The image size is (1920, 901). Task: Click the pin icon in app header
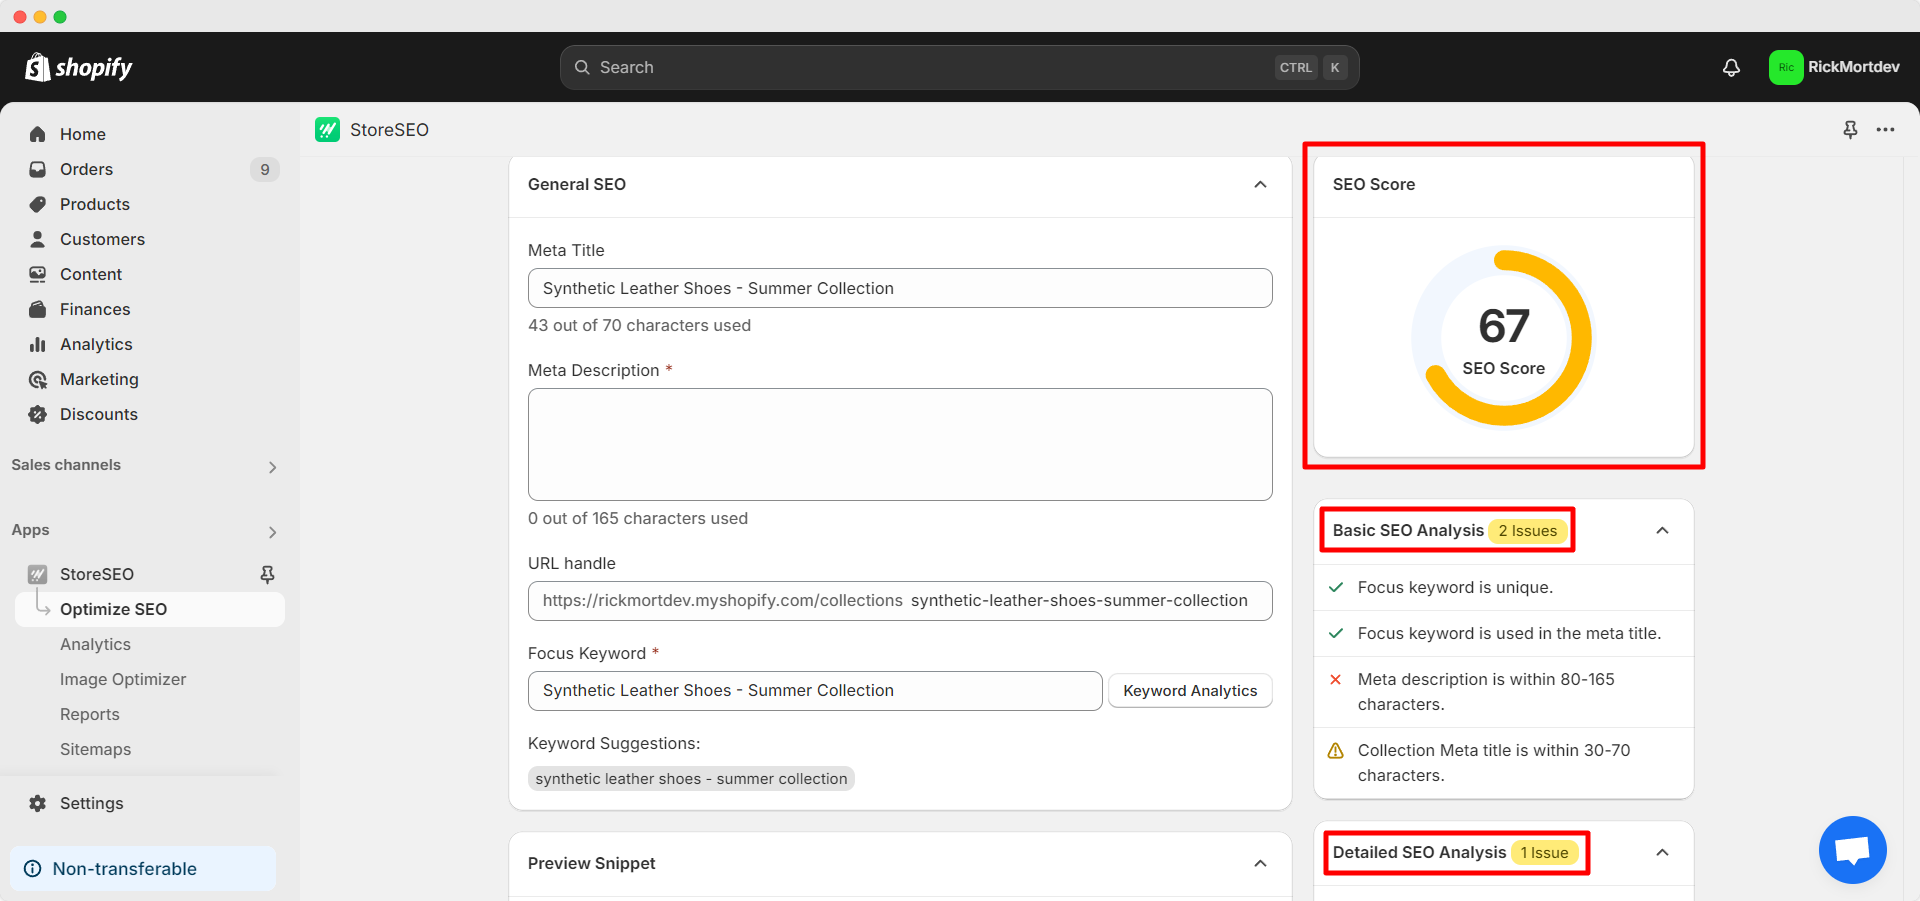coord(1850,130)
